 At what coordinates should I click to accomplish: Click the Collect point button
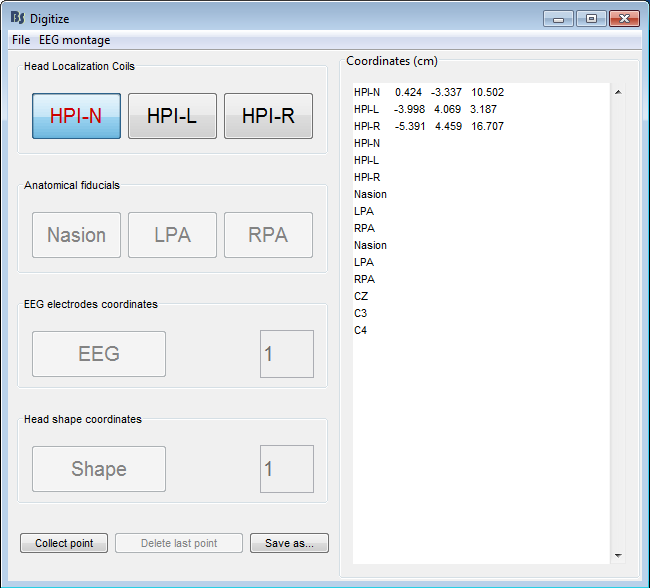(64, 543)
